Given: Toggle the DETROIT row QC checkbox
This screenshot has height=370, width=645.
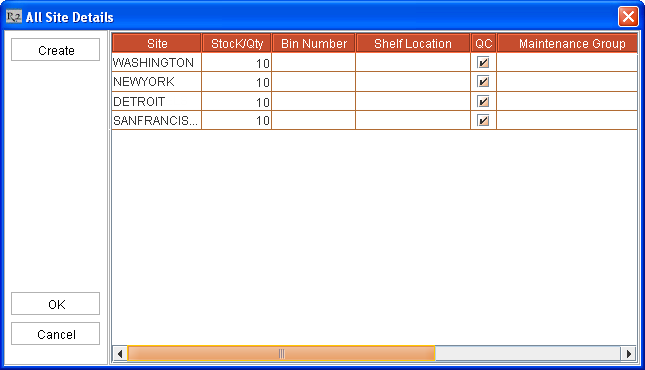Looking at the screenshot, I should click(483, 101).
